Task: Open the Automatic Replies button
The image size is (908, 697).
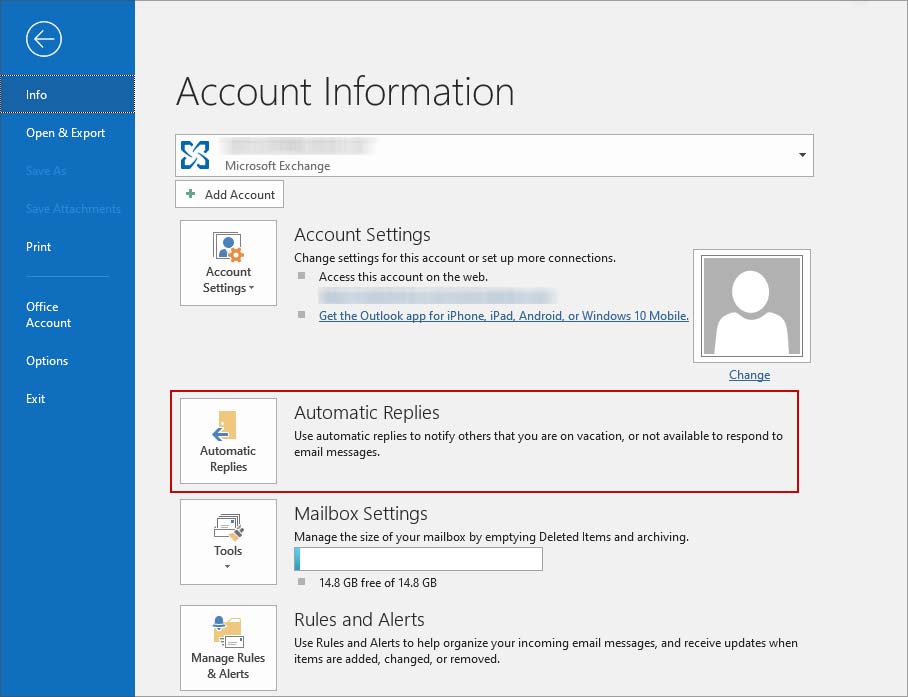Action: (x=228, y=441)
